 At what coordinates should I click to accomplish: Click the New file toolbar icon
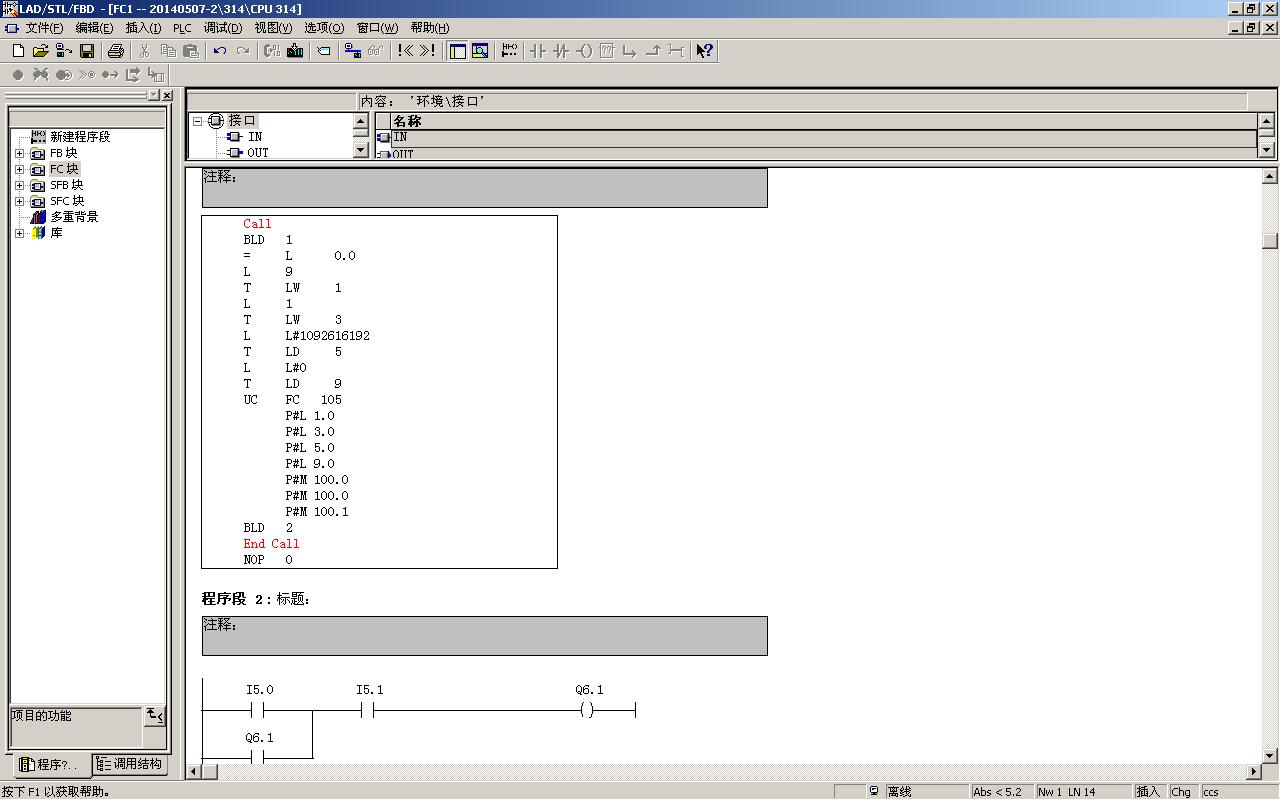pos(17,51)
